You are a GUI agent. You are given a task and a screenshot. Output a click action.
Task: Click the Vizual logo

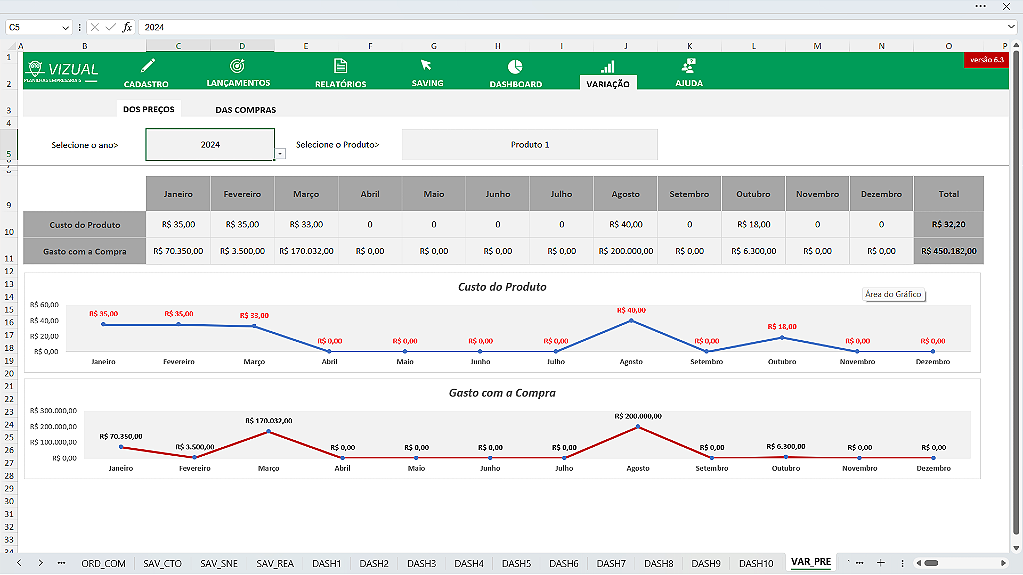click(64, 70)
